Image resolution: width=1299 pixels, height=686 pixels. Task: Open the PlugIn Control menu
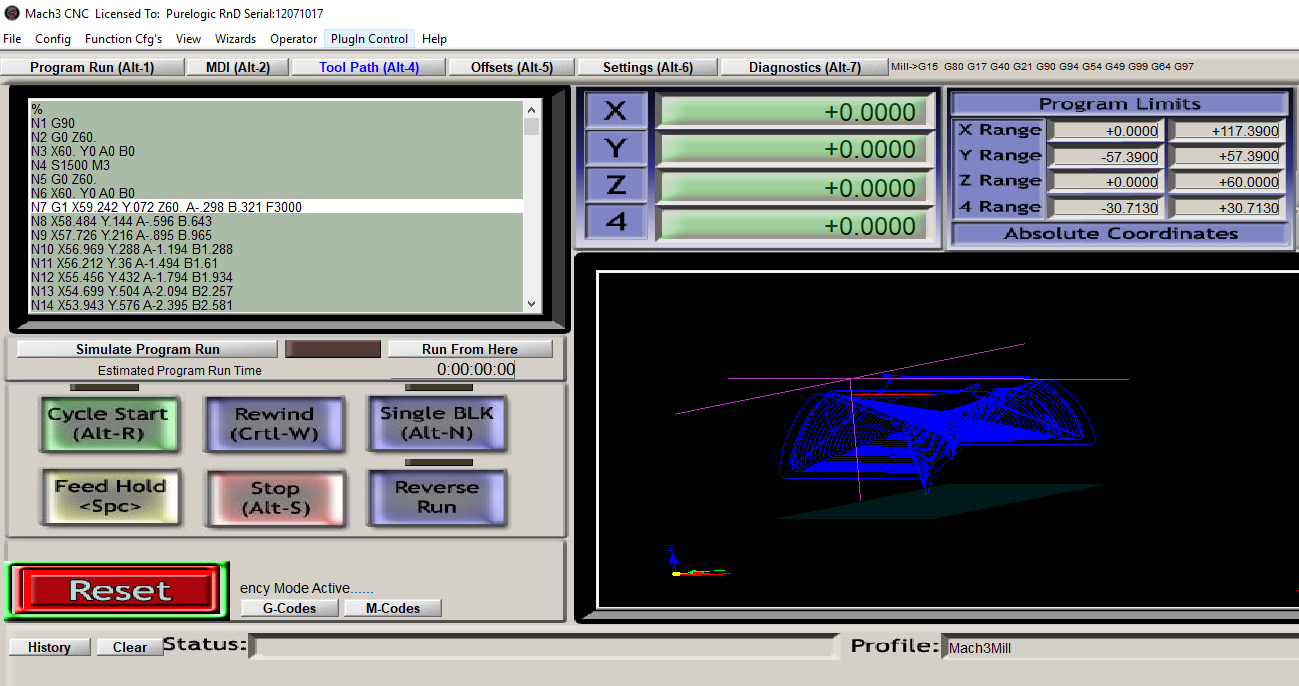[370, 39]
